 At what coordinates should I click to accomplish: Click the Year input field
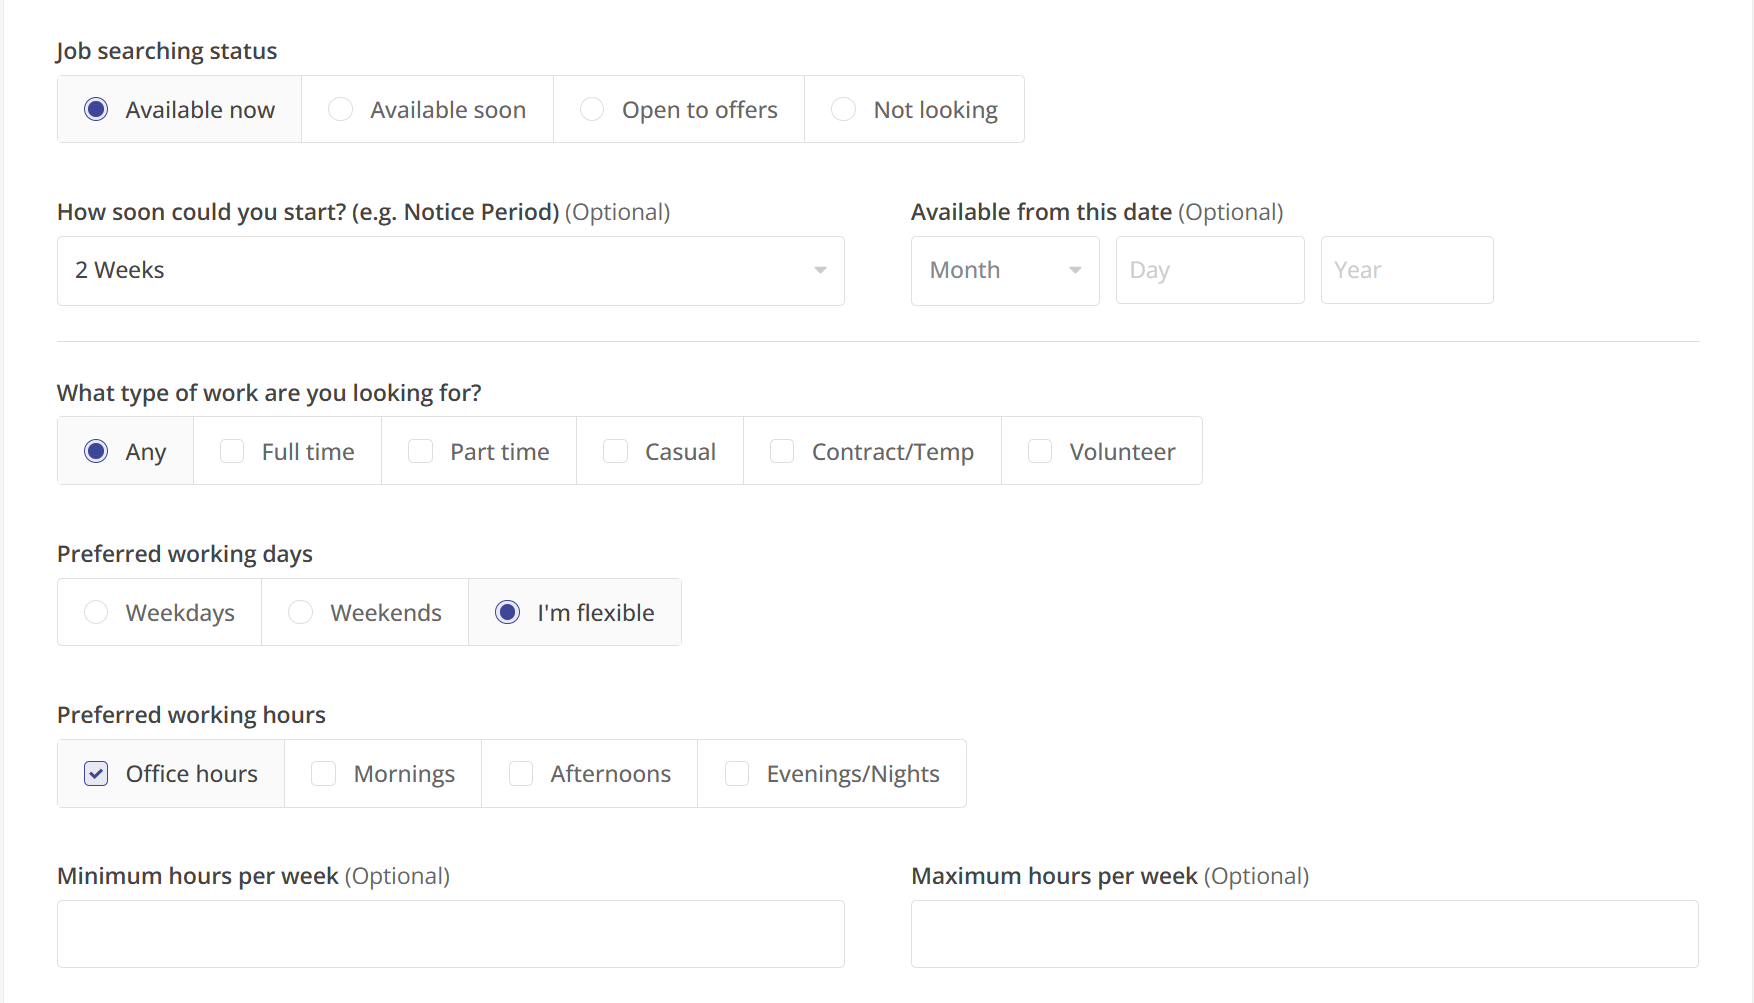1406,270
